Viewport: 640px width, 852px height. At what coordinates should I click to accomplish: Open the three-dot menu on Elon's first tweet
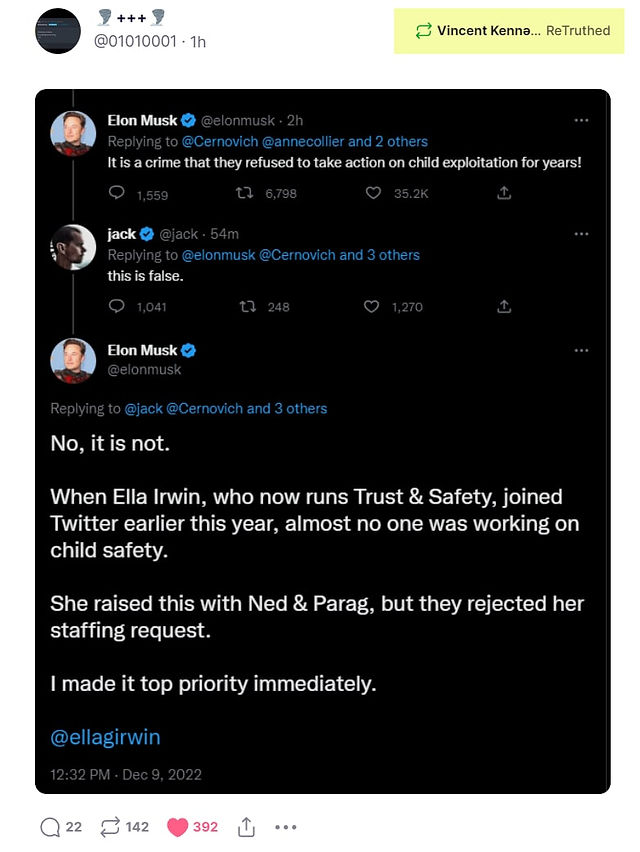tap(581, 121)
